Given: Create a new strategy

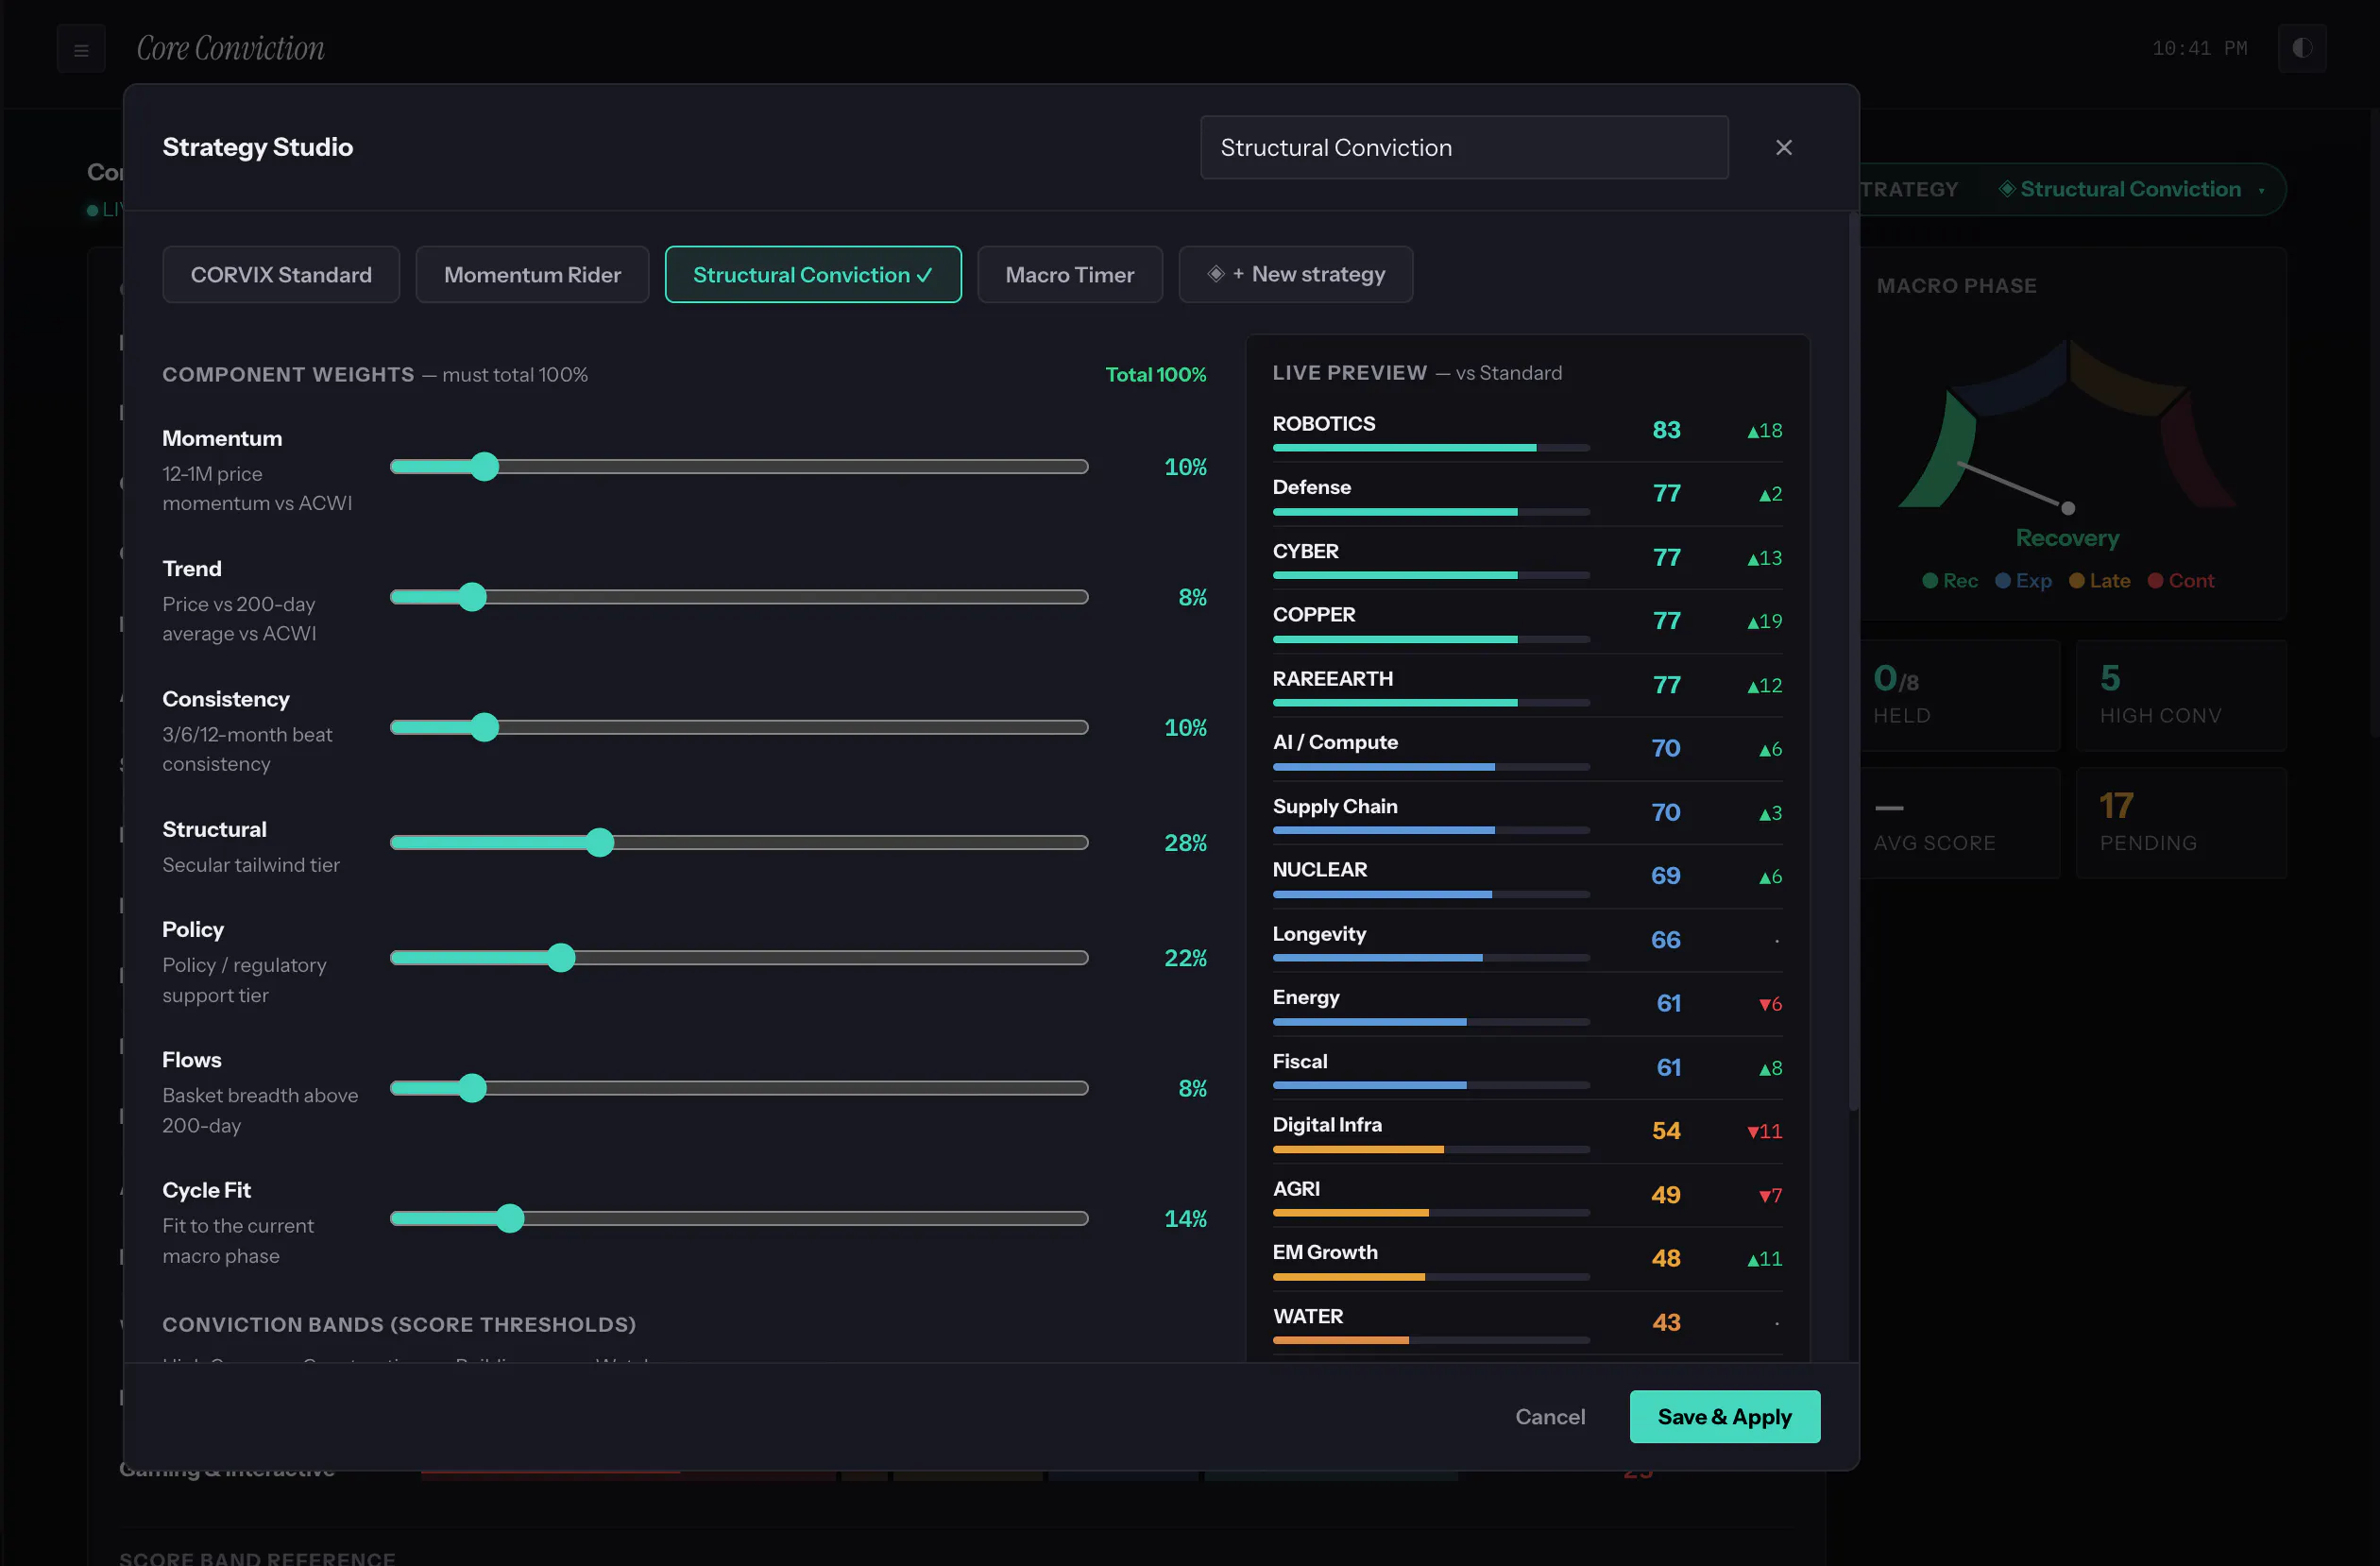Looking at the screenshot, I should (x=1295, y=274).
